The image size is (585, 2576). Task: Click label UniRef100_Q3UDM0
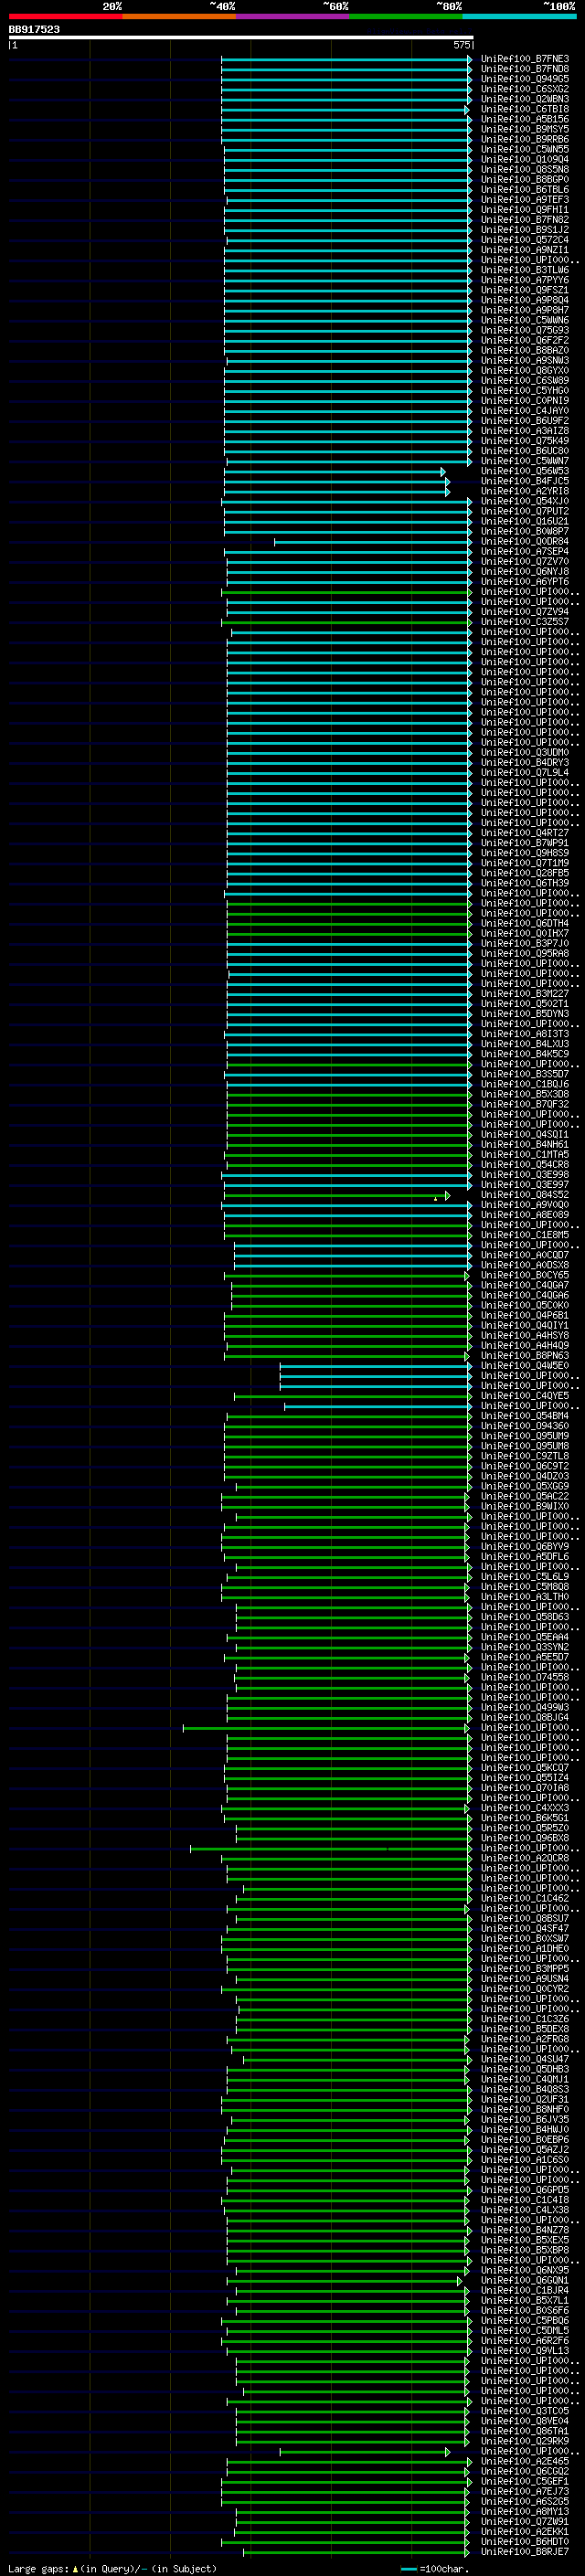[x=524, y=753]
